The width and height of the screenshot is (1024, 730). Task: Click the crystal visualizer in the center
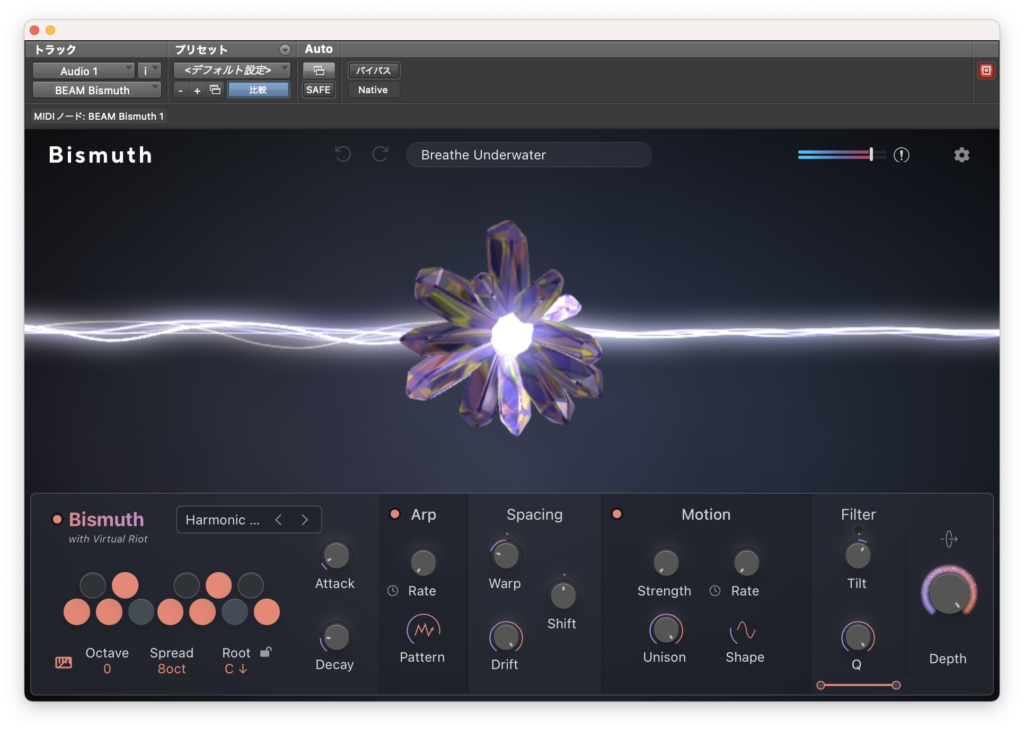[x=504, y=330]
